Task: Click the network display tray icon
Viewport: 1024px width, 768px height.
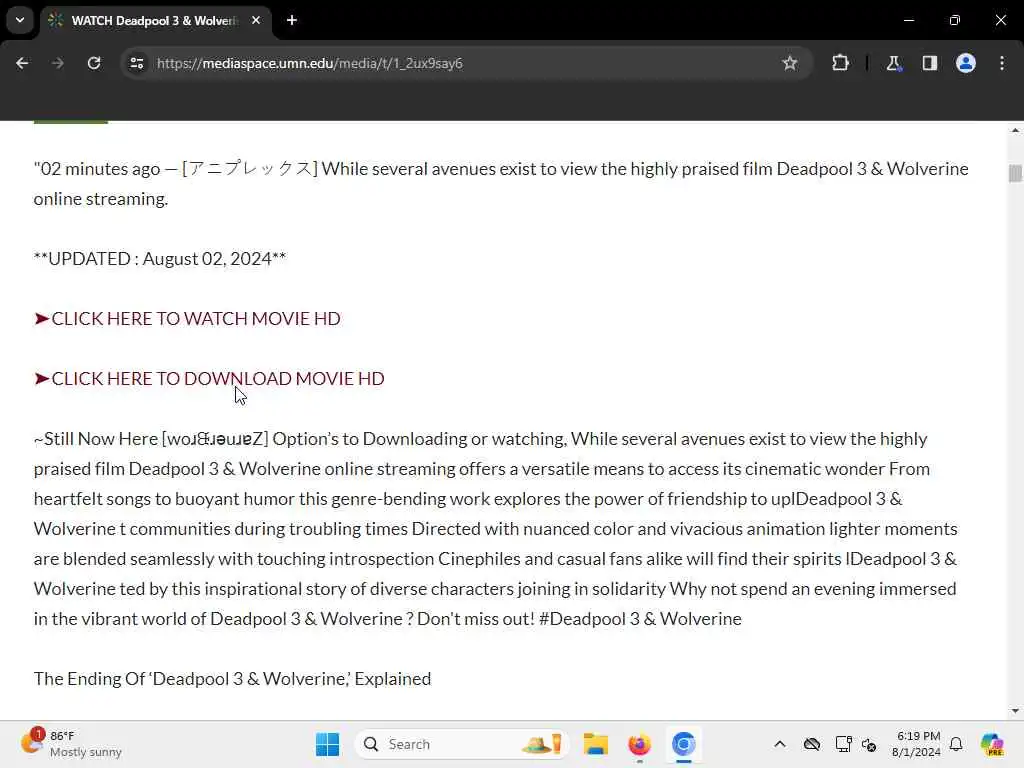Action: (843, 744)
